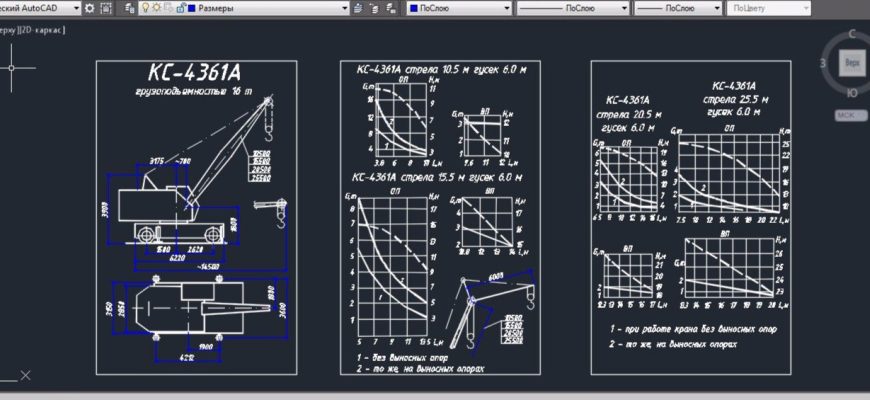Click the Ю south compass label on ViewCube

click(x=851, y=92)
